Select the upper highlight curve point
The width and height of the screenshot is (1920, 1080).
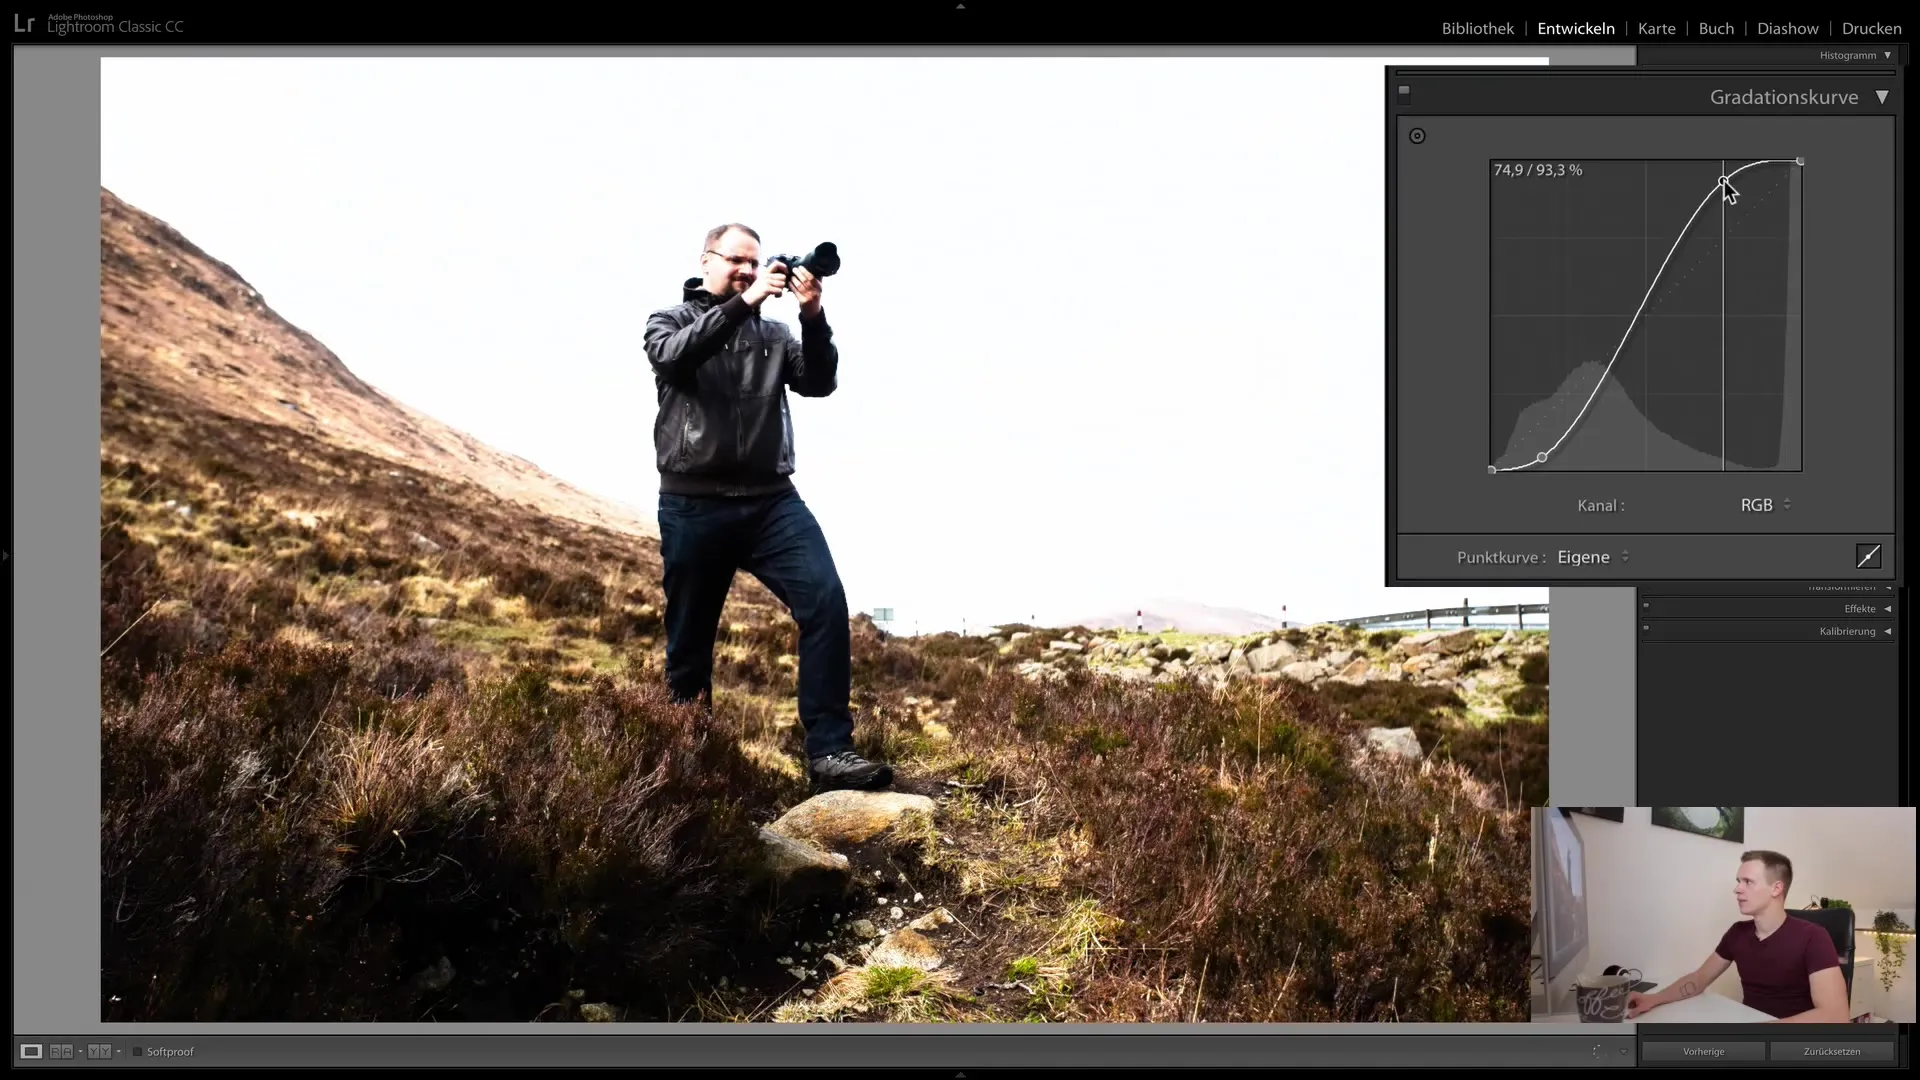(1723, 181)
